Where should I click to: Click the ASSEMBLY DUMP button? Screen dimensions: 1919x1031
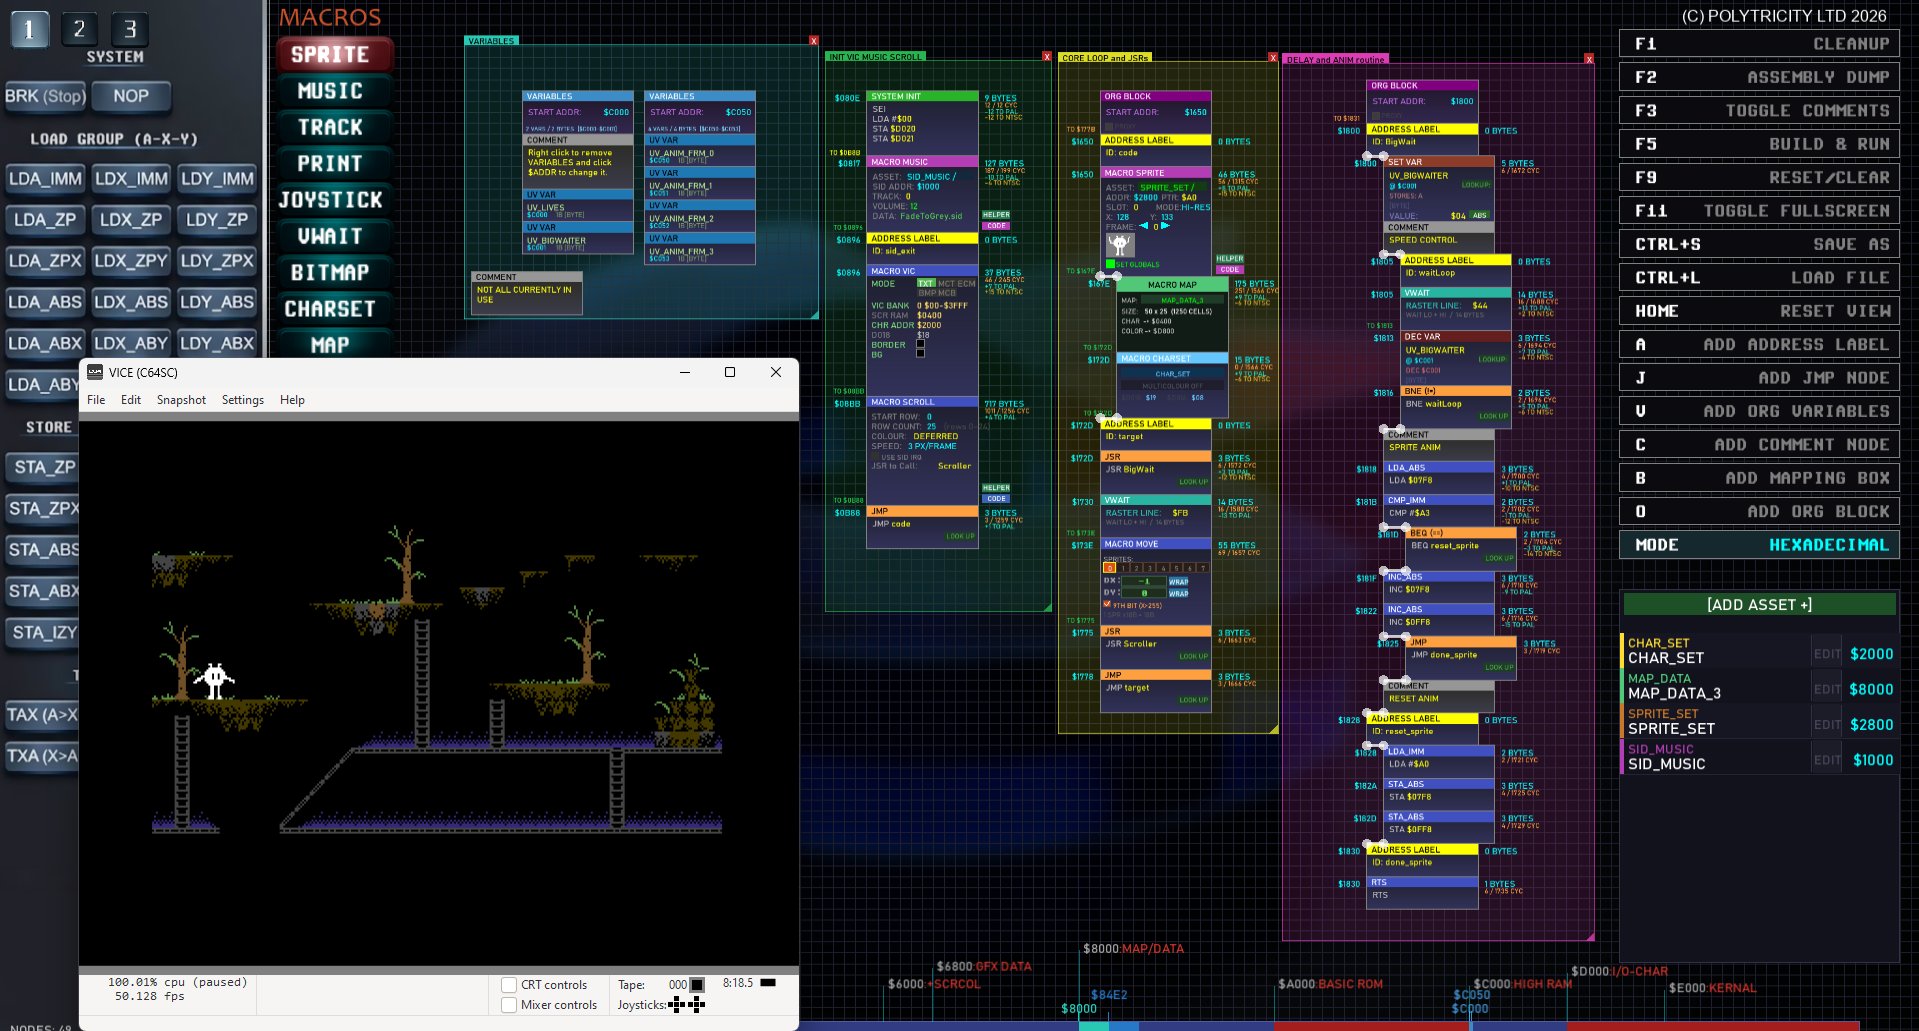pyautogui.click(x=1759, y=77)
